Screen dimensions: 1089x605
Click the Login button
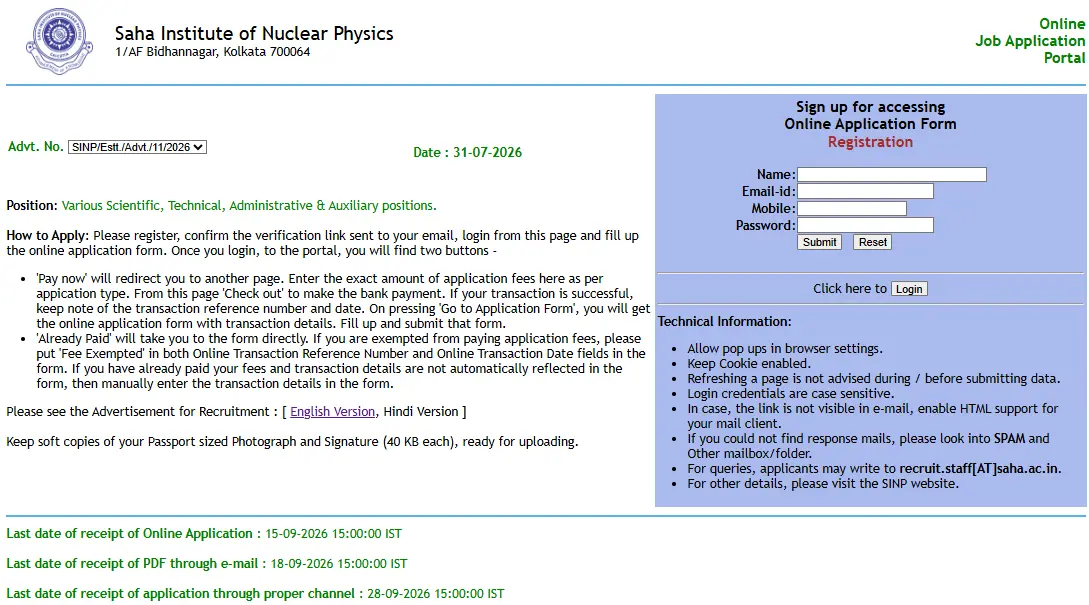click(x=908, y=289)
